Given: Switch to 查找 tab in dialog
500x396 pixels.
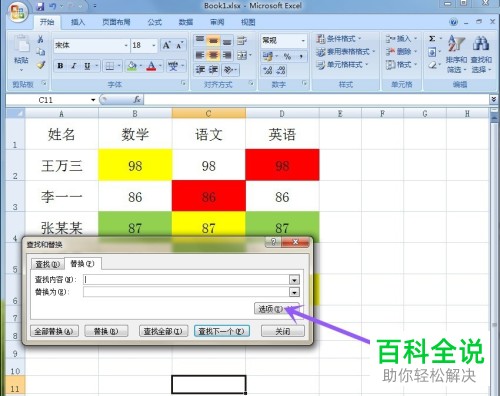Looking at the screenshot, I should [47, 264].
